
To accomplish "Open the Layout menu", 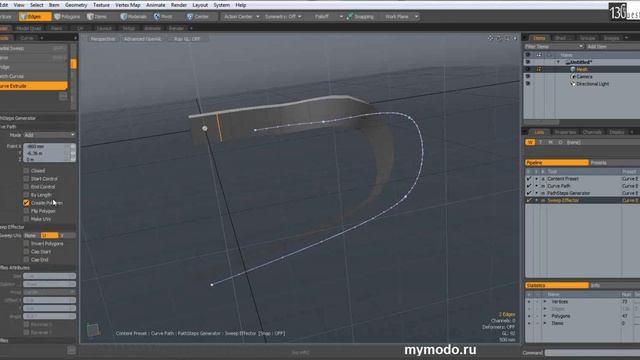I will pos(200,5).
